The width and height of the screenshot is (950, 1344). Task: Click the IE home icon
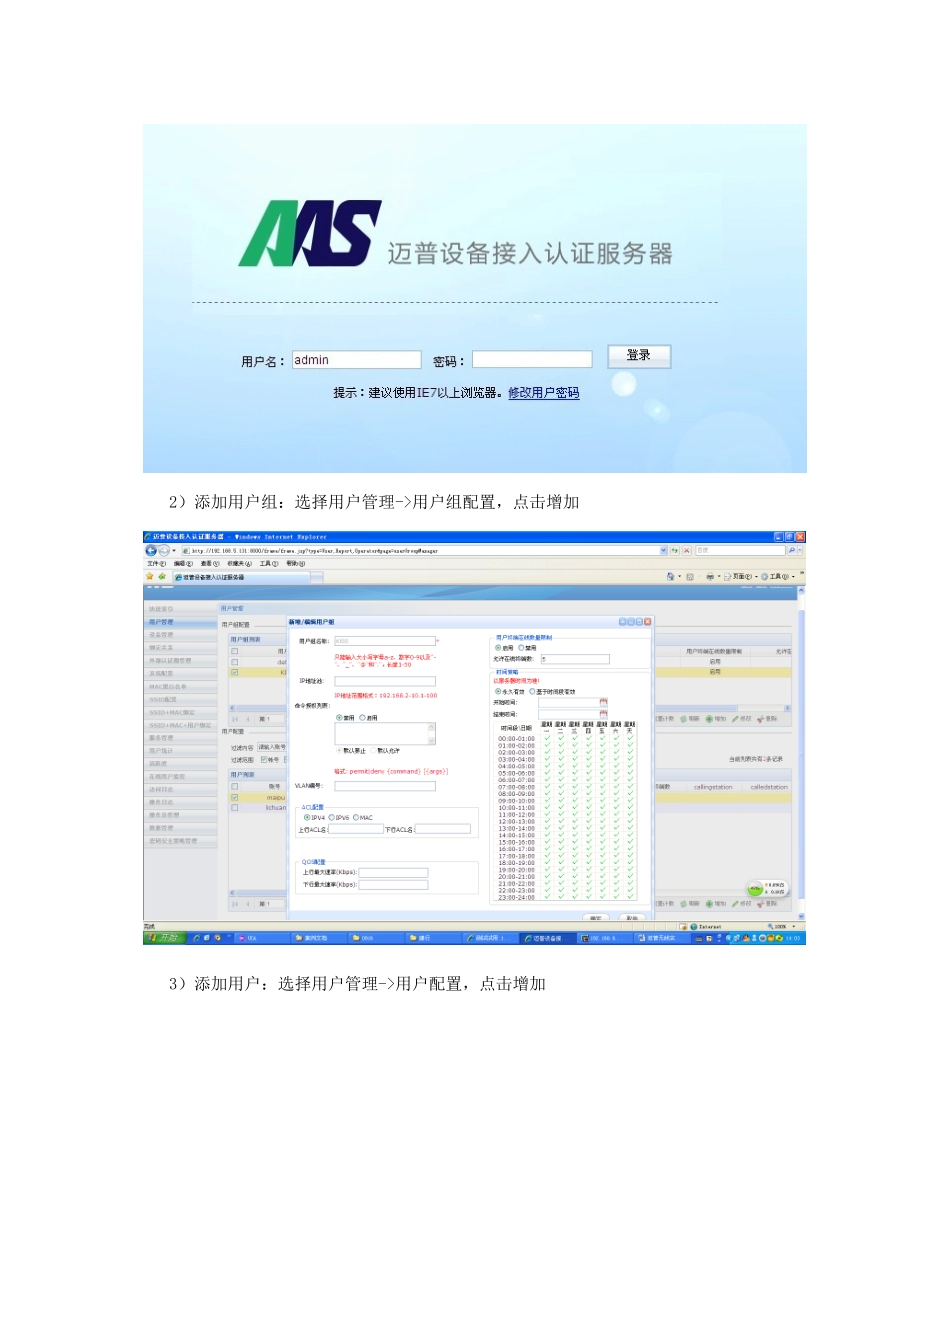pyautogui.click(x=670, y=577)
